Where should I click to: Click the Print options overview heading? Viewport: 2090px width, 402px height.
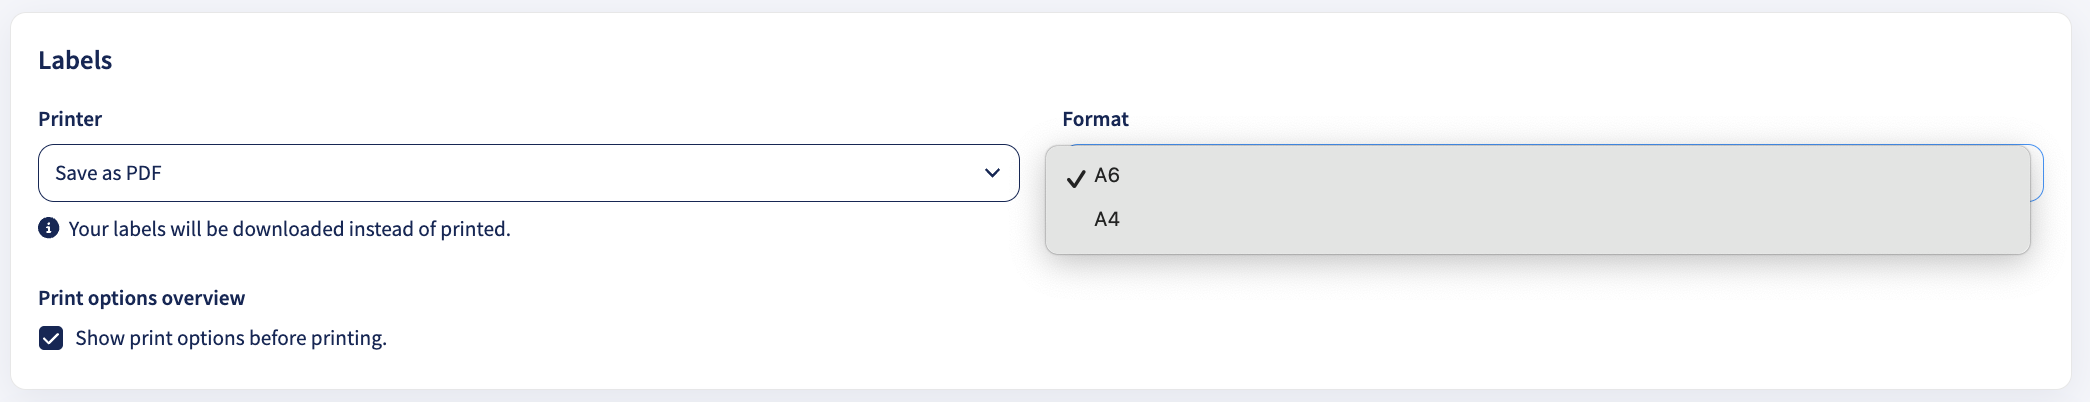(141, 298)
